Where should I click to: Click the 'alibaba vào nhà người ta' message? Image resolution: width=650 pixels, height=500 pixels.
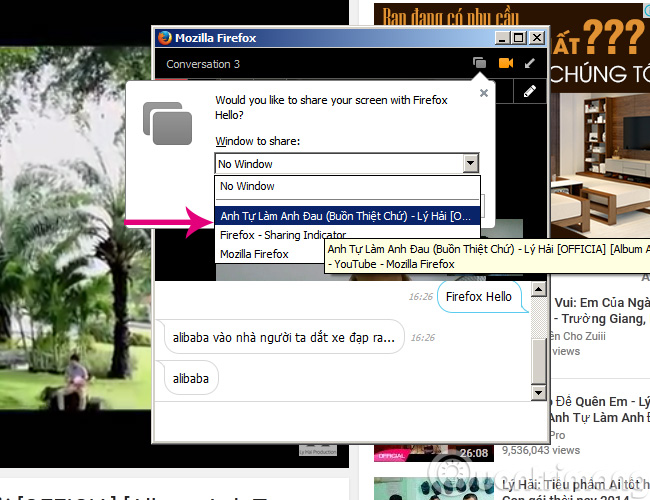click(283, 337)
